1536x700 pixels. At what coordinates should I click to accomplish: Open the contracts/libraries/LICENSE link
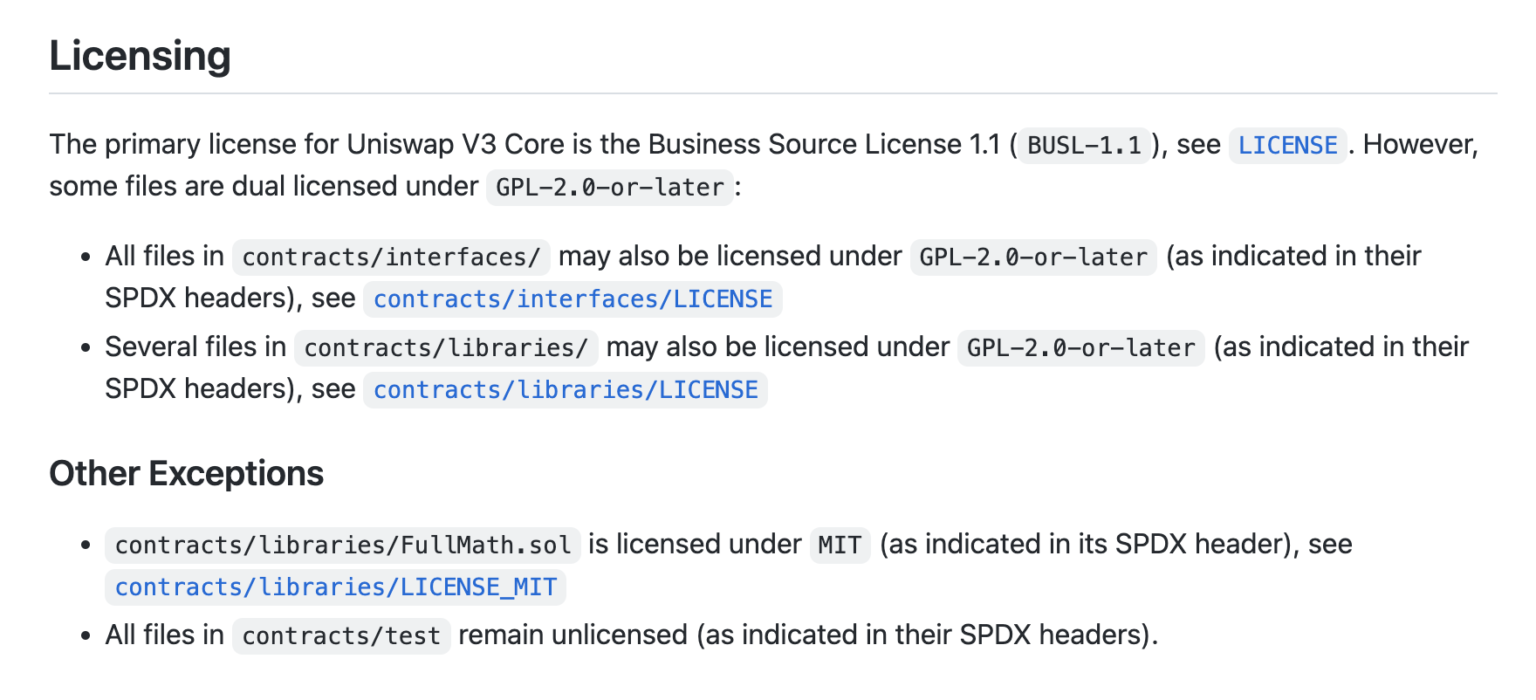[565, 389]
